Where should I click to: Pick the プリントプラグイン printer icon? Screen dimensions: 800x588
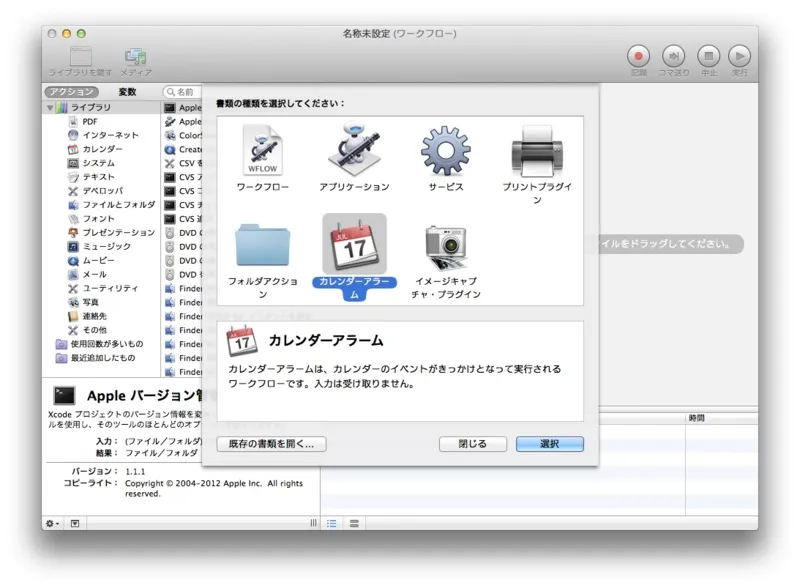[x=536, y=152]
